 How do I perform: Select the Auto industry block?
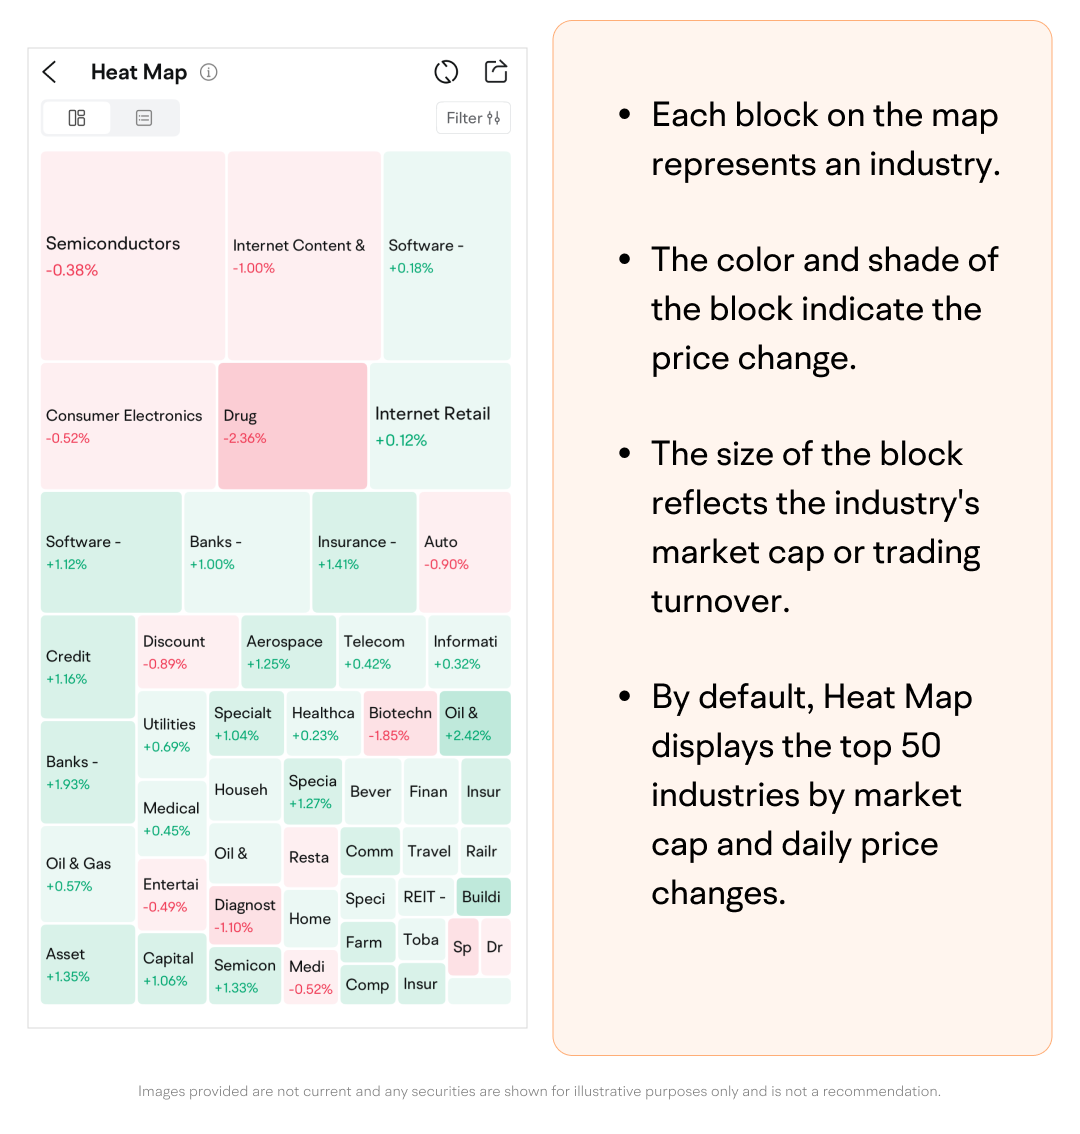(464, 552)
